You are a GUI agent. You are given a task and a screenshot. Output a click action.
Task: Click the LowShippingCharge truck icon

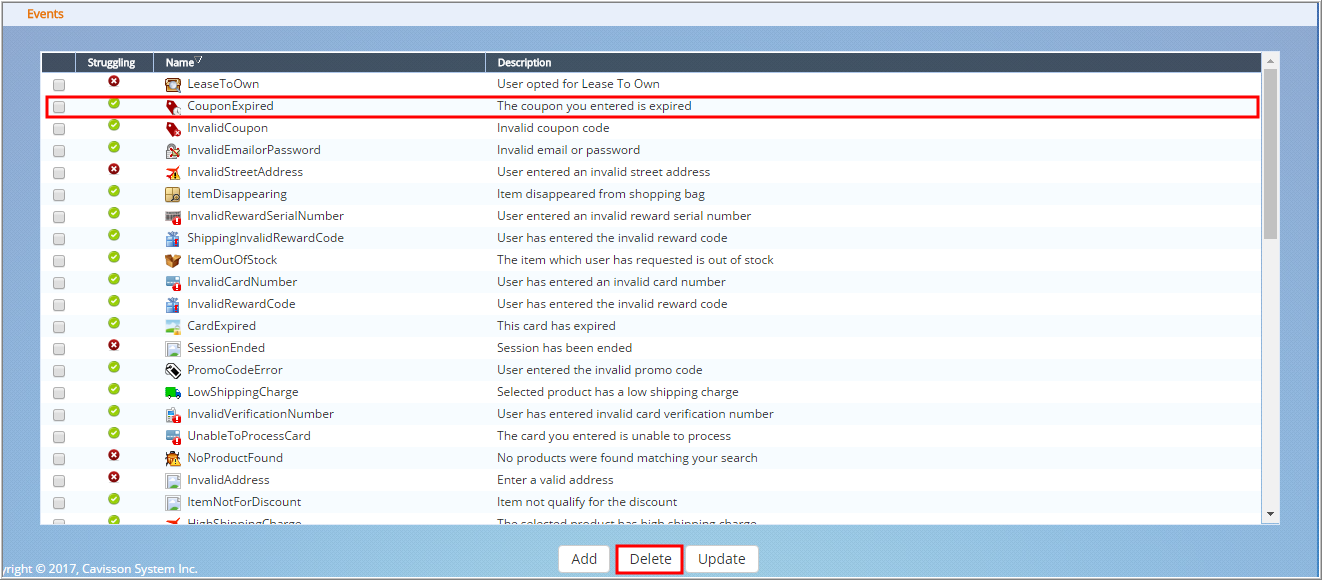click(172, 393)
